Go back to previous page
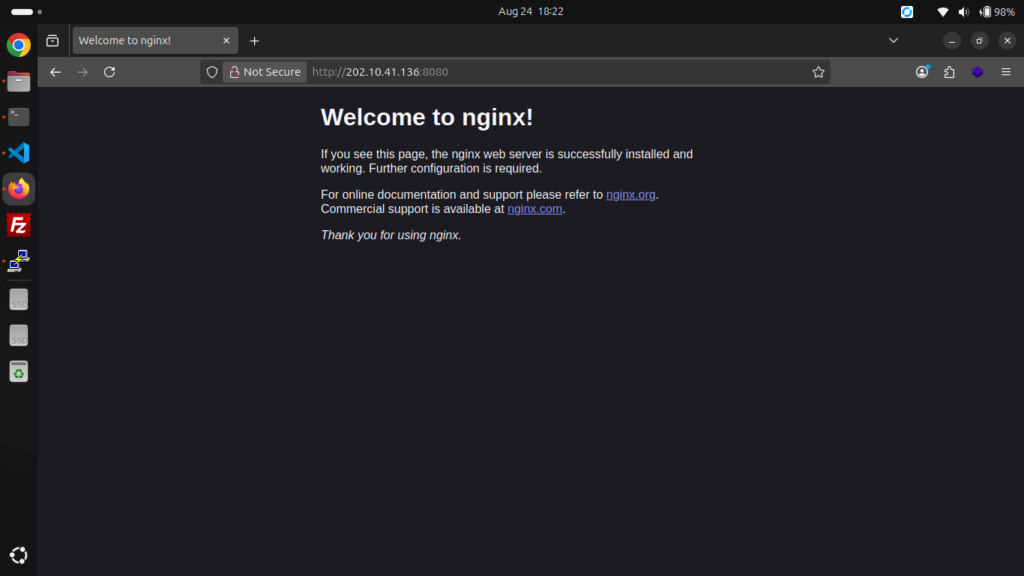Image resolution: width=1024 pixels, height=576 pixels. (56, 72)
